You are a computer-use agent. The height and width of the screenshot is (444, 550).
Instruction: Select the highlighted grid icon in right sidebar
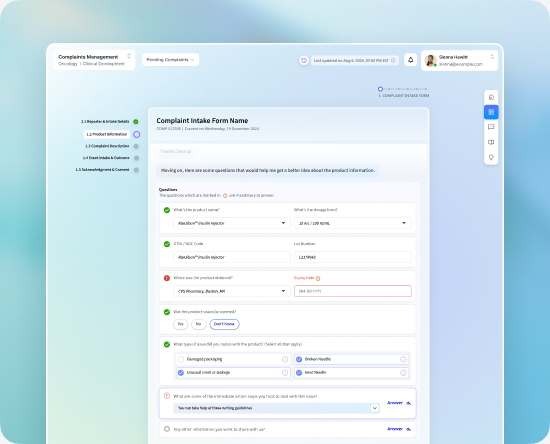click(491, 112)
